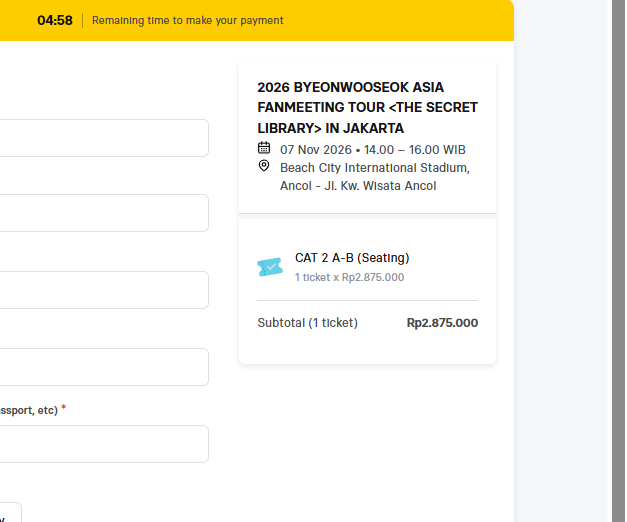Focus the topmost form input field

pos(104,138)
